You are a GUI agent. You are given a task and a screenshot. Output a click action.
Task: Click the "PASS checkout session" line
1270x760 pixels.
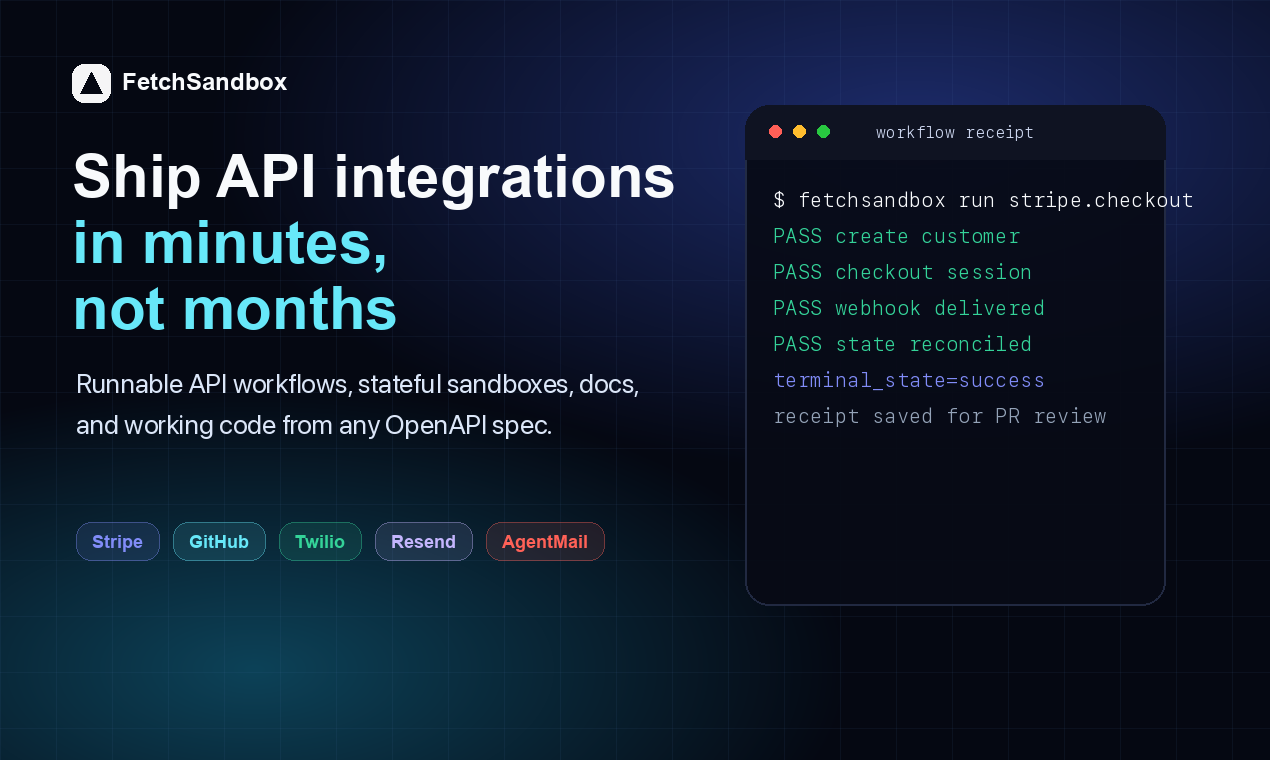click(x=903, y=272)
